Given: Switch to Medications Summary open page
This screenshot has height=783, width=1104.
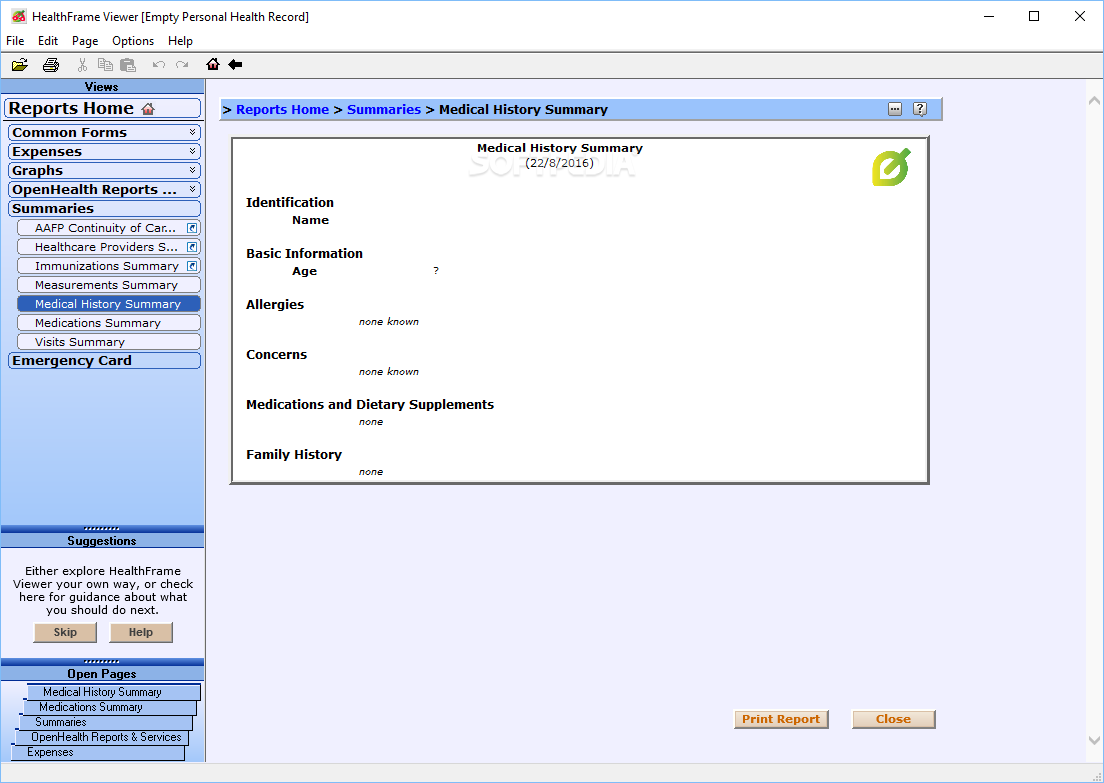Looking at the screenshot, I should click(109, 707).
